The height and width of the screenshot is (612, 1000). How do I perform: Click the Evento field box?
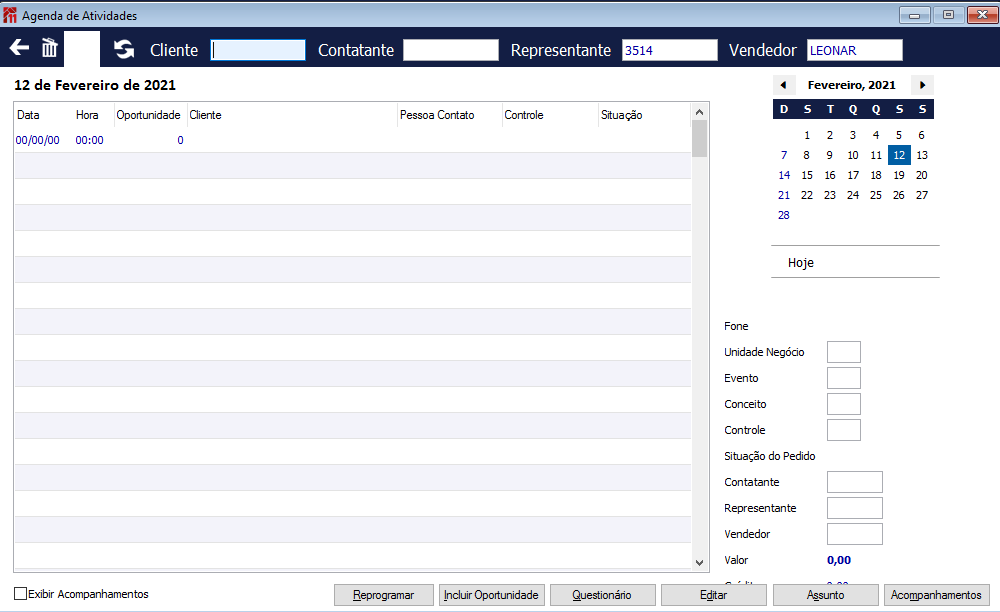click(x=844, y=378)
